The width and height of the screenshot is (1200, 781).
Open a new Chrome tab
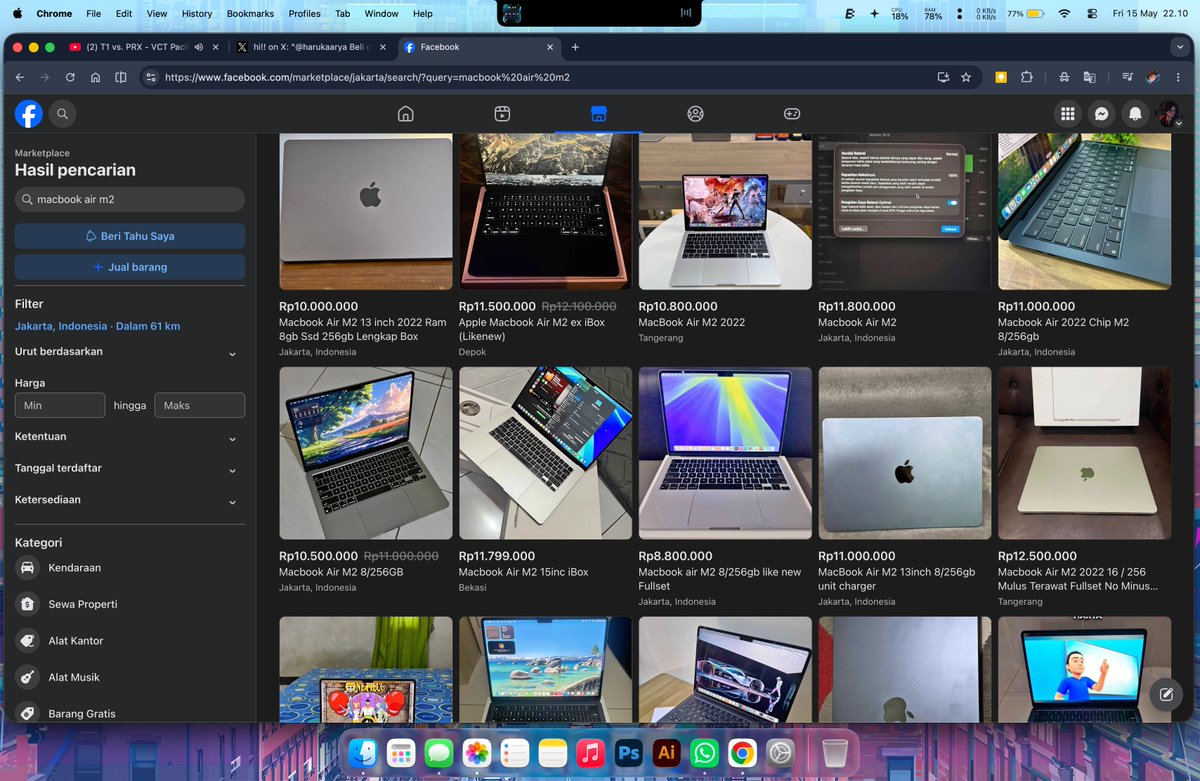[575, 47]
